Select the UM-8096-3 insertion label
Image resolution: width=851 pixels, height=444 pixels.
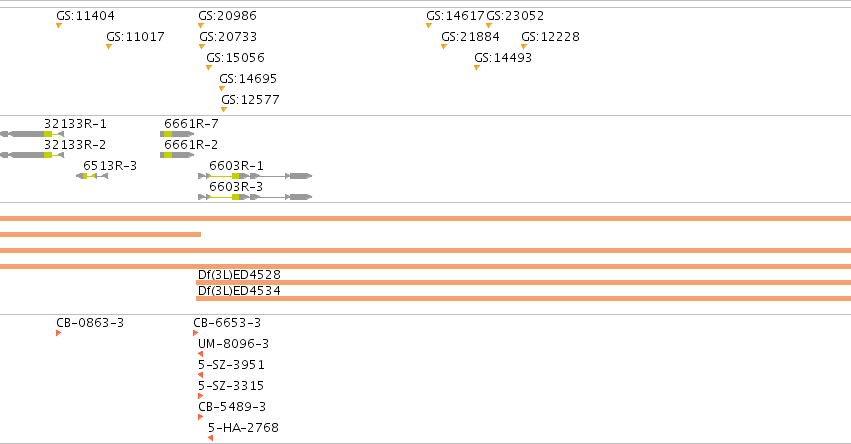(233, 344)
